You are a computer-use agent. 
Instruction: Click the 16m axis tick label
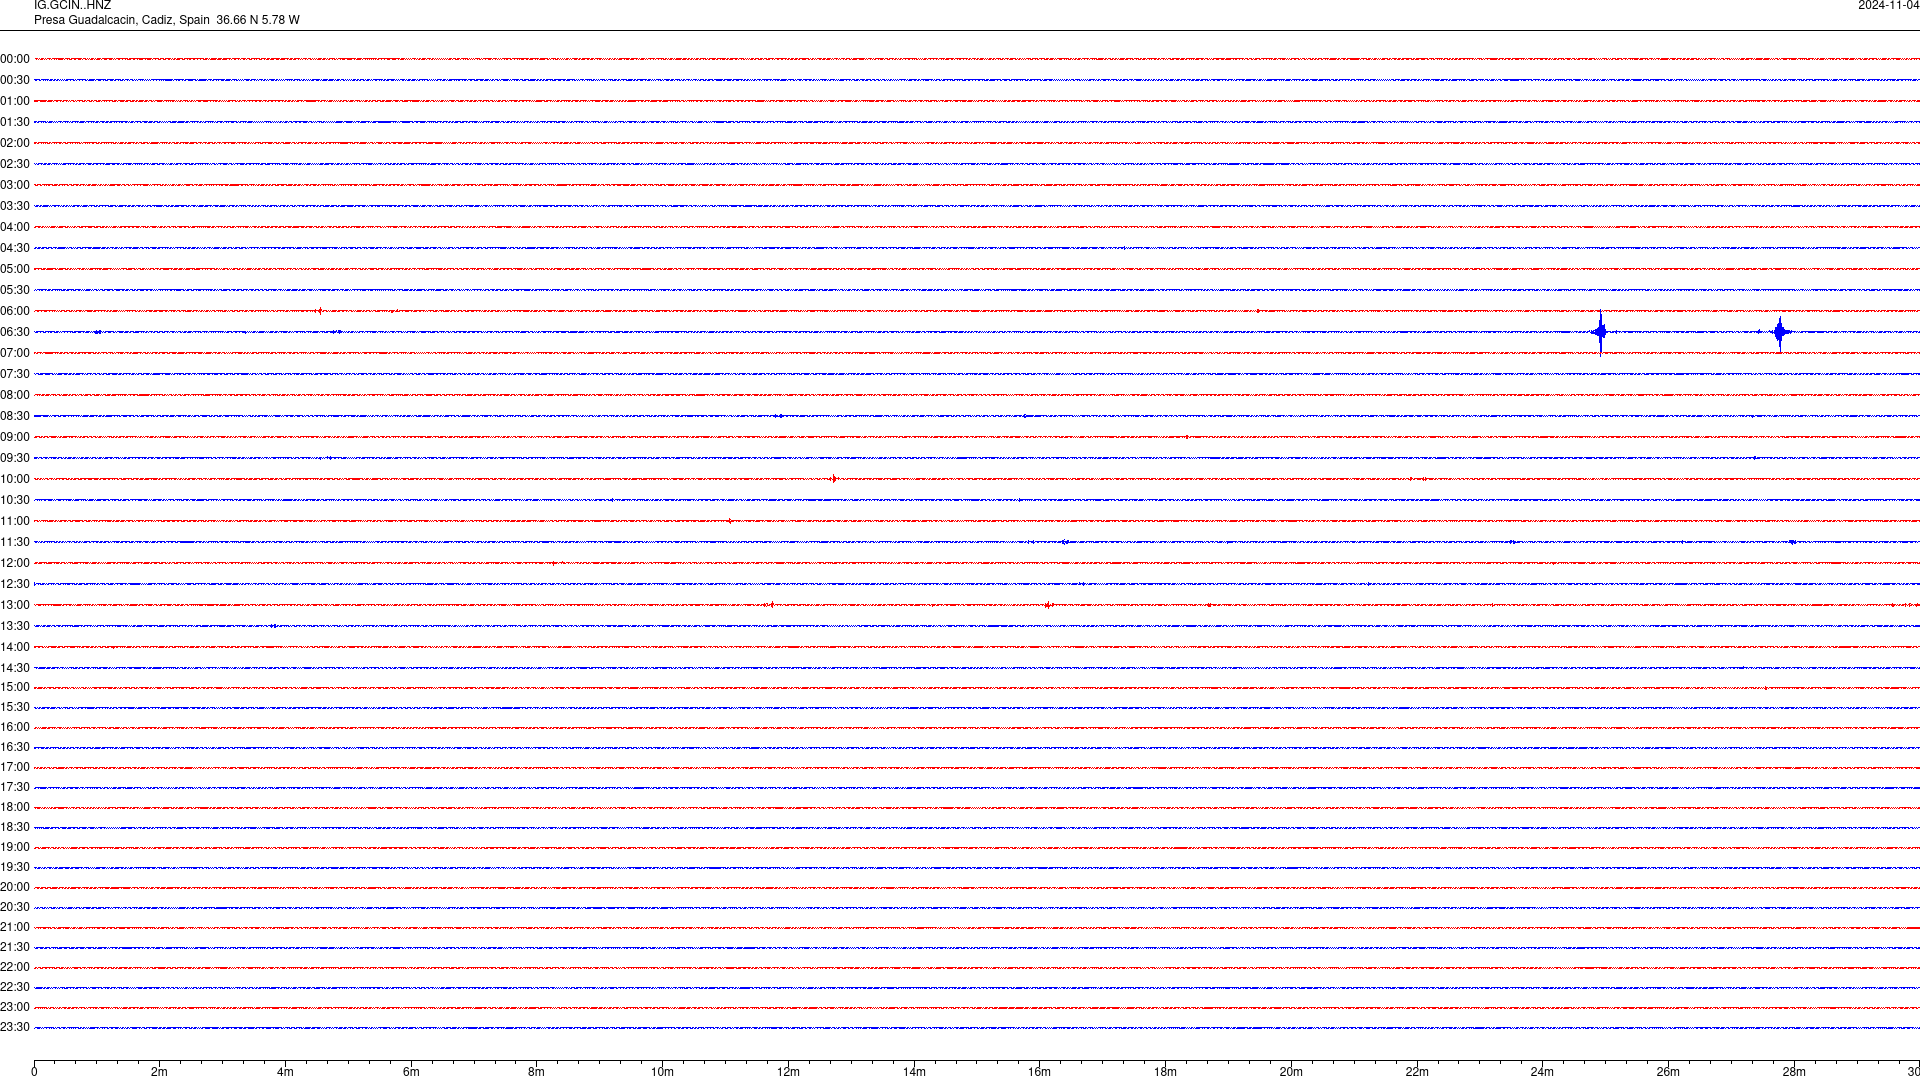pos(1039,1072)
